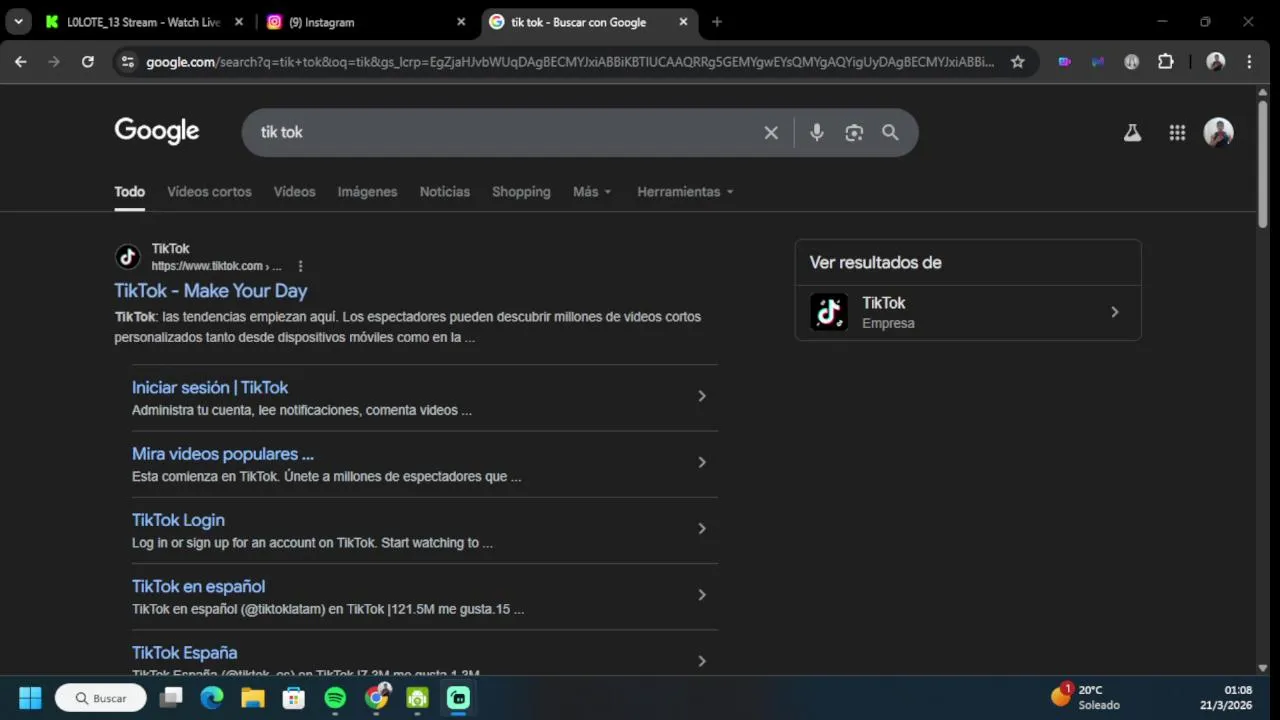Image resolution: width=1280 pixels, height=720 pixels.
Task: Search by image with Google Lens icon
Action: [854, 133]
